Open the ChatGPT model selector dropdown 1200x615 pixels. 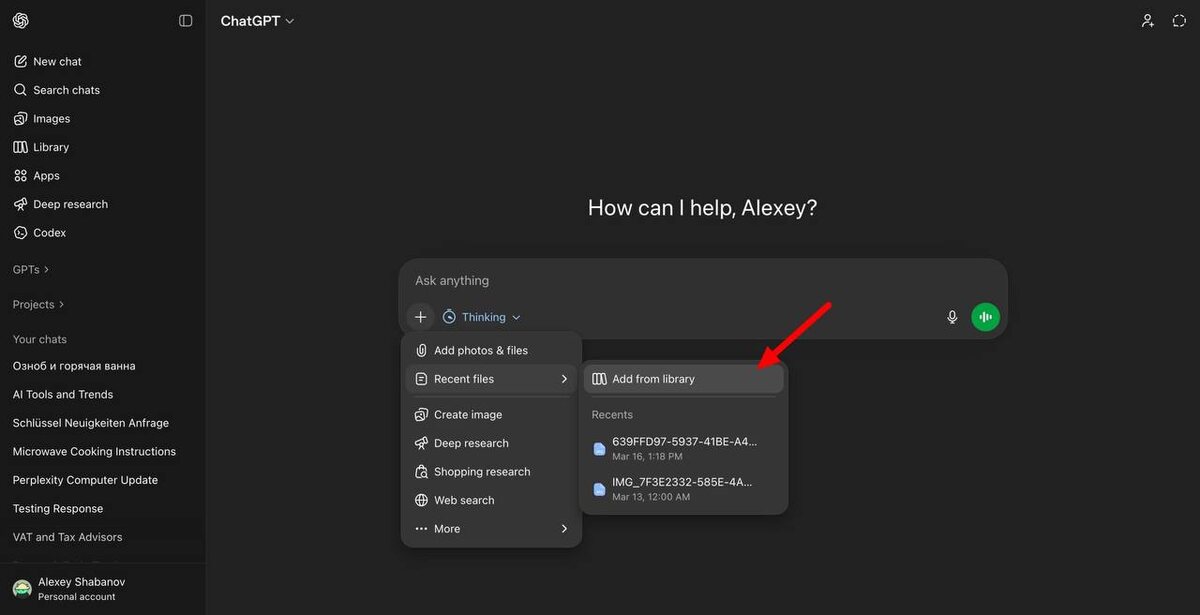point(258,21)
